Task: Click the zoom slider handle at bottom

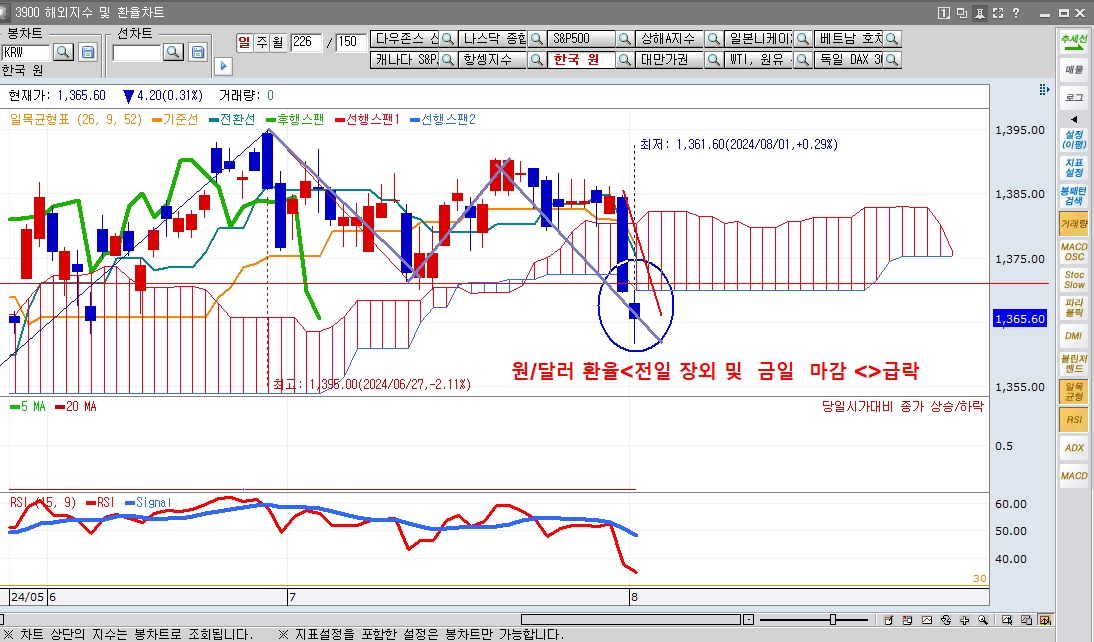Action: point(833,620)
